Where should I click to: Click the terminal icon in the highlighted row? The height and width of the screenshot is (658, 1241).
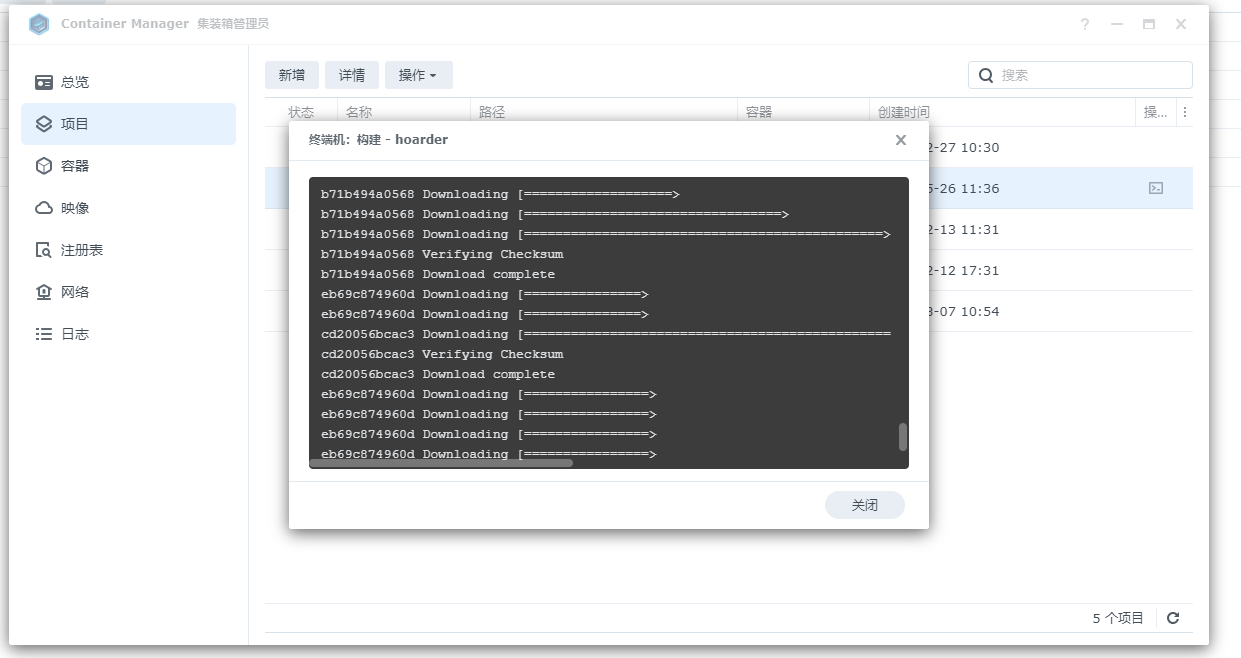click(1156, 188)
